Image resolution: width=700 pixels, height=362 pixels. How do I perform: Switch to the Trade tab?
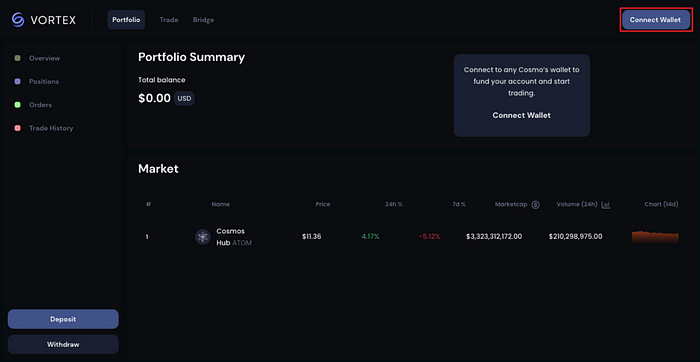click(x=169, y=20)
